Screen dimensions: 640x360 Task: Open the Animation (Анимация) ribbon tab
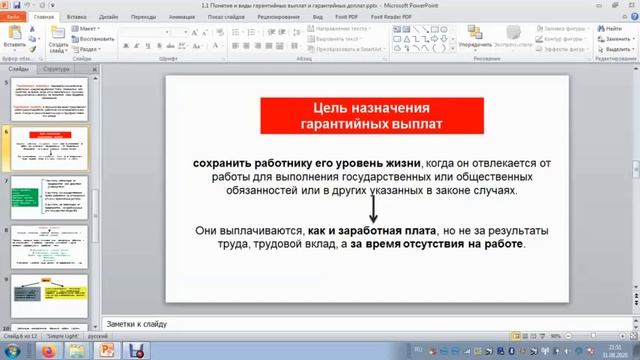click(x=182, y=17)
